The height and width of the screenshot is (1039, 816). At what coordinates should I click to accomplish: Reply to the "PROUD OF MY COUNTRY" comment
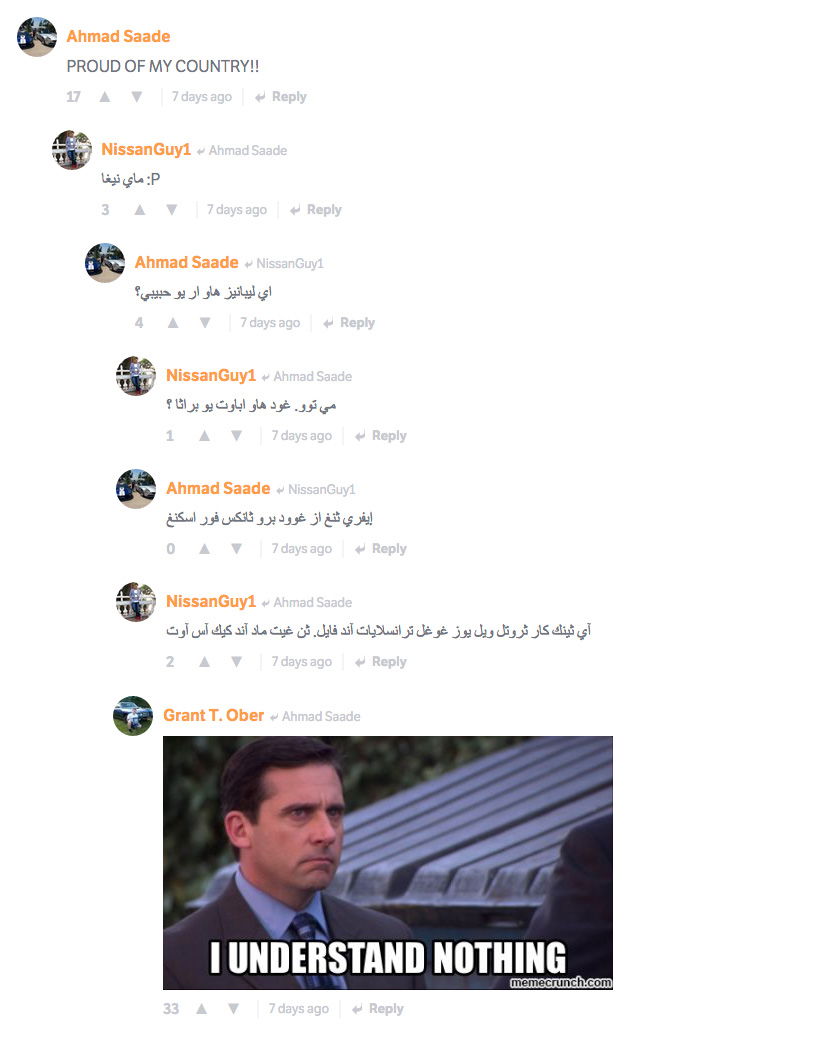pos(281,97)
